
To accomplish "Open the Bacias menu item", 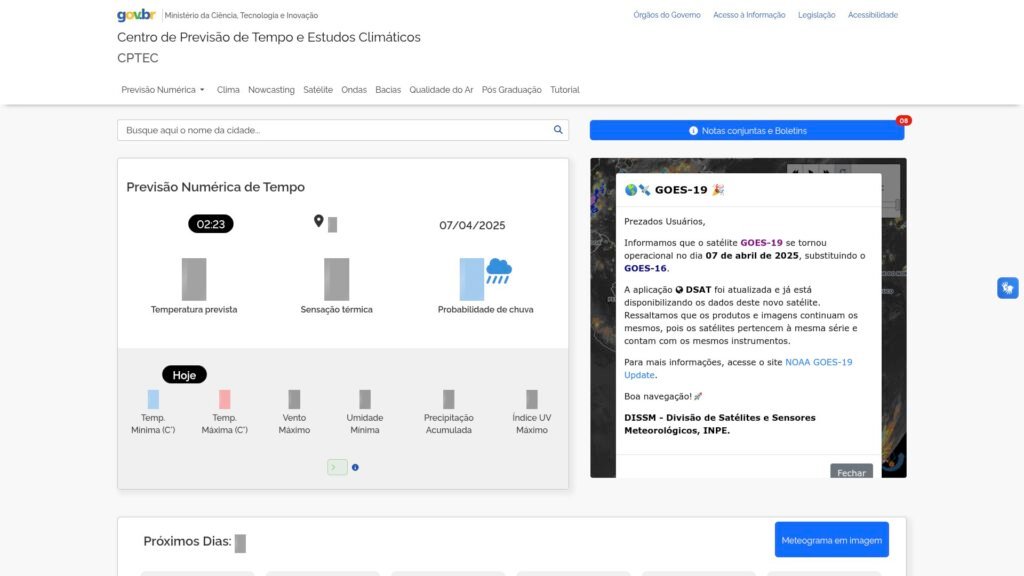I will coord(388,90).
